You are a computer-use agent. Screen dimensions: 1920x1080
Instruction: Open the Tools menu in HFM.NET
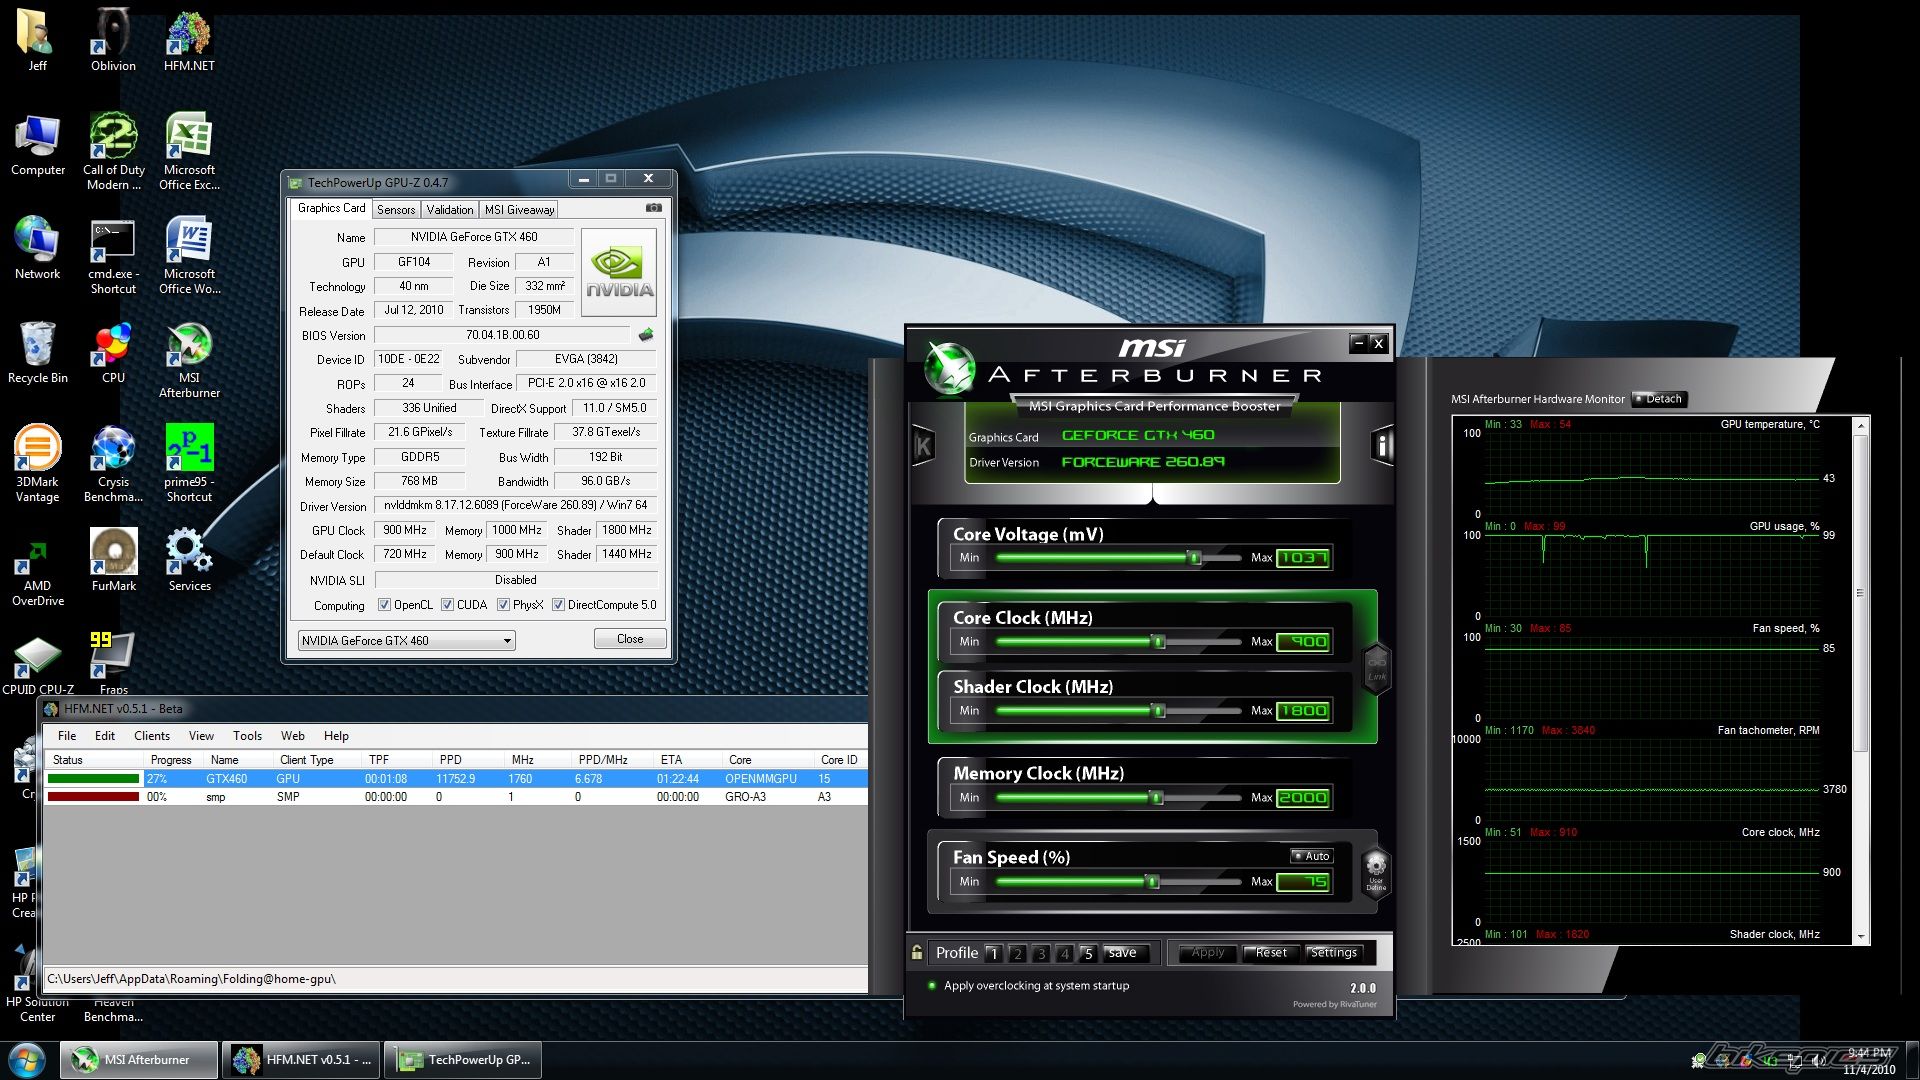tap(247, 735)
